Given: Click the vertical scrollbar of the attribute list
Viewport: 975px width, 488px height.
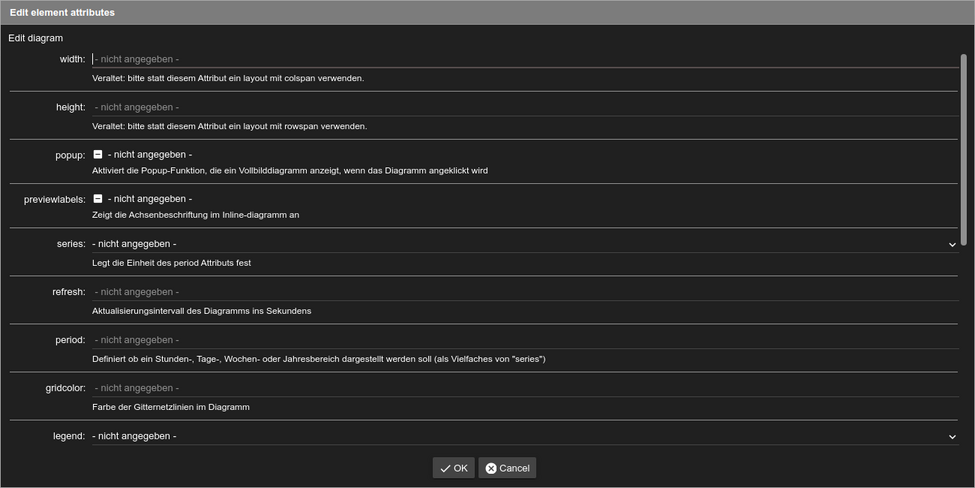Looking at the screenshot, I should (x=963, y=150).
